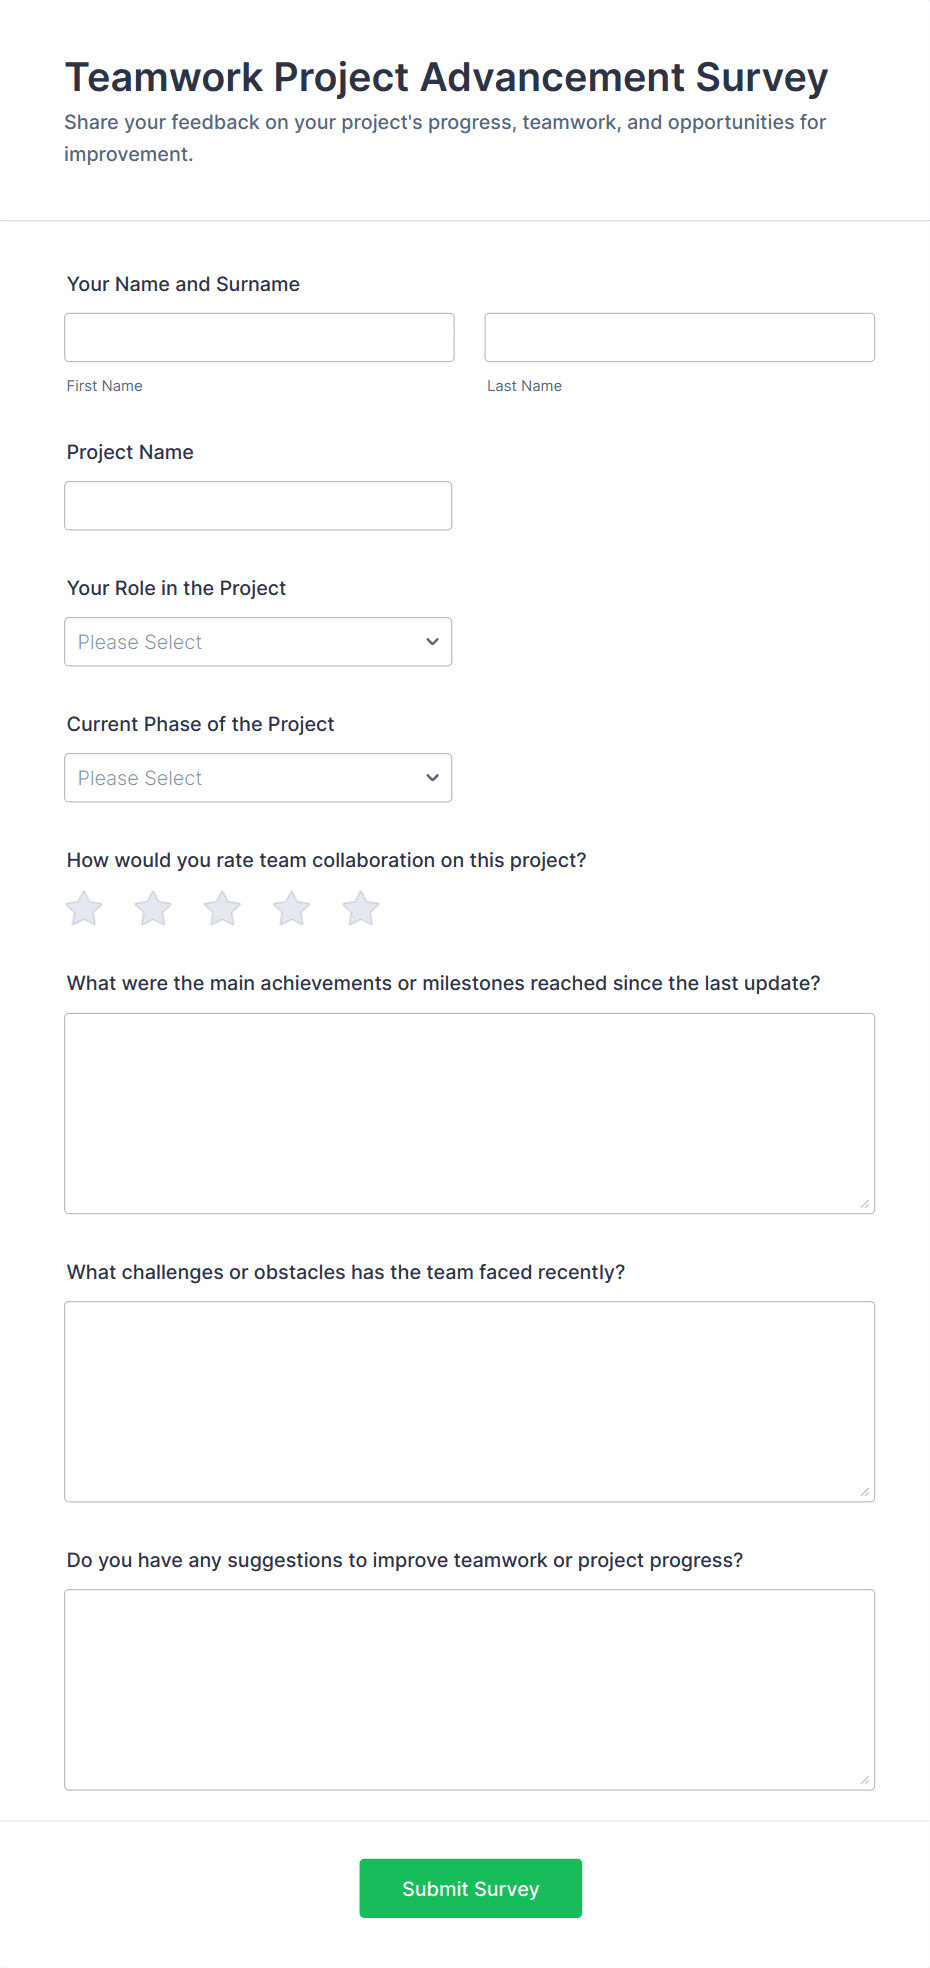The height and width of the screenshot is (1968, 930).
Task: Click the suggestions to improve teamwork box
Action: tap(469, 1689)
